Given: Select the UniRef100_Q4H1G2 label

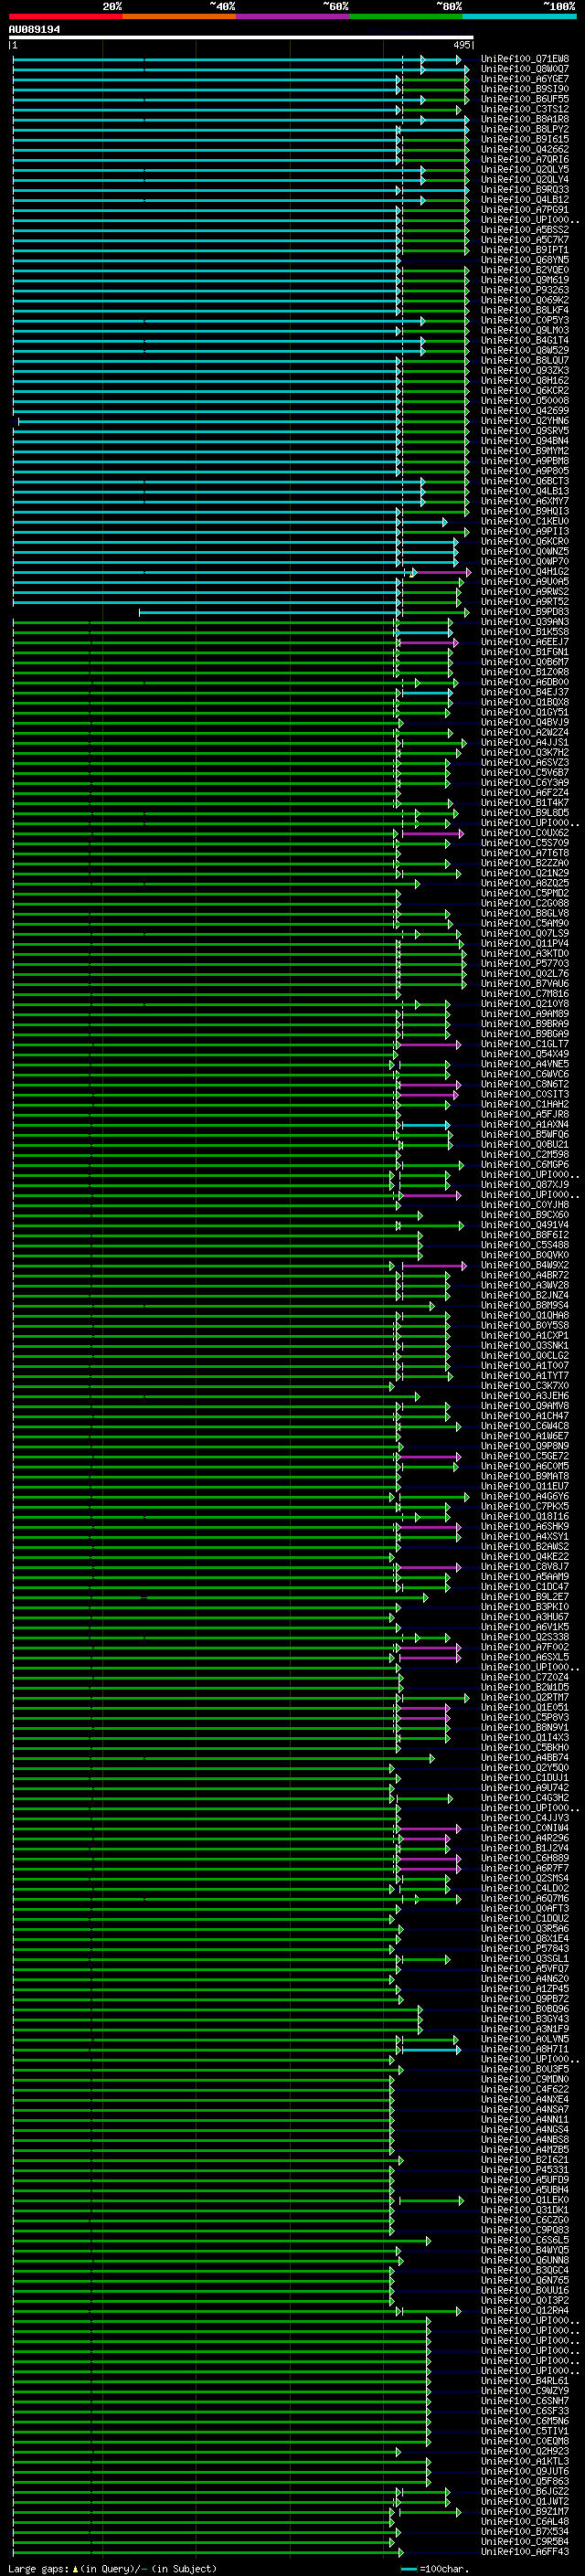Looking at the screenshot, I should click(524, 572).
